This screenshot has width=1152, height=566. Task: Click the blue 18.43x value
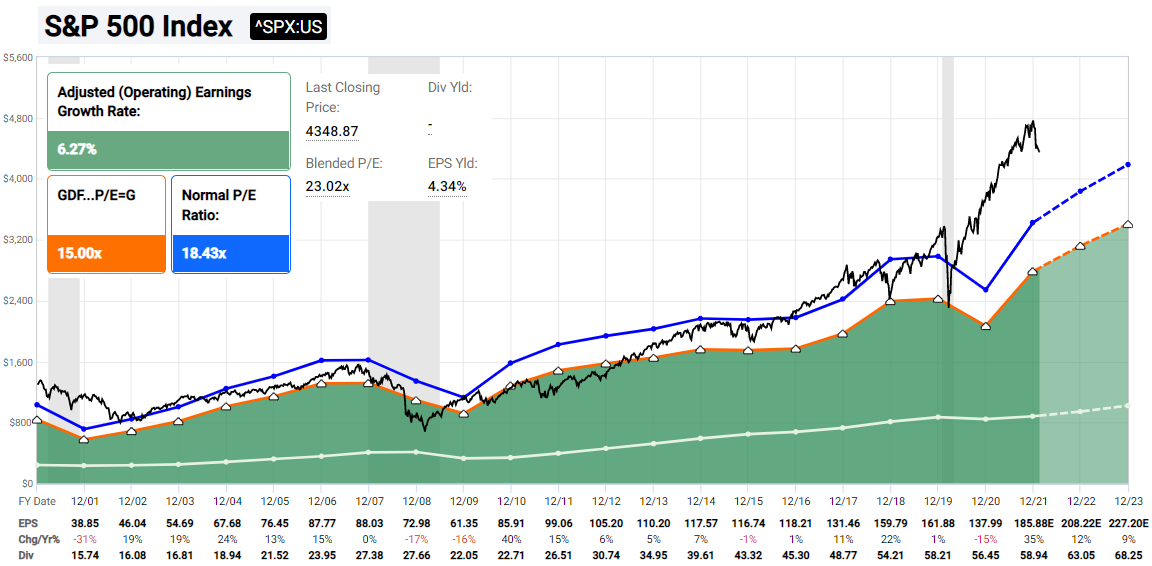tap(204, 254)
